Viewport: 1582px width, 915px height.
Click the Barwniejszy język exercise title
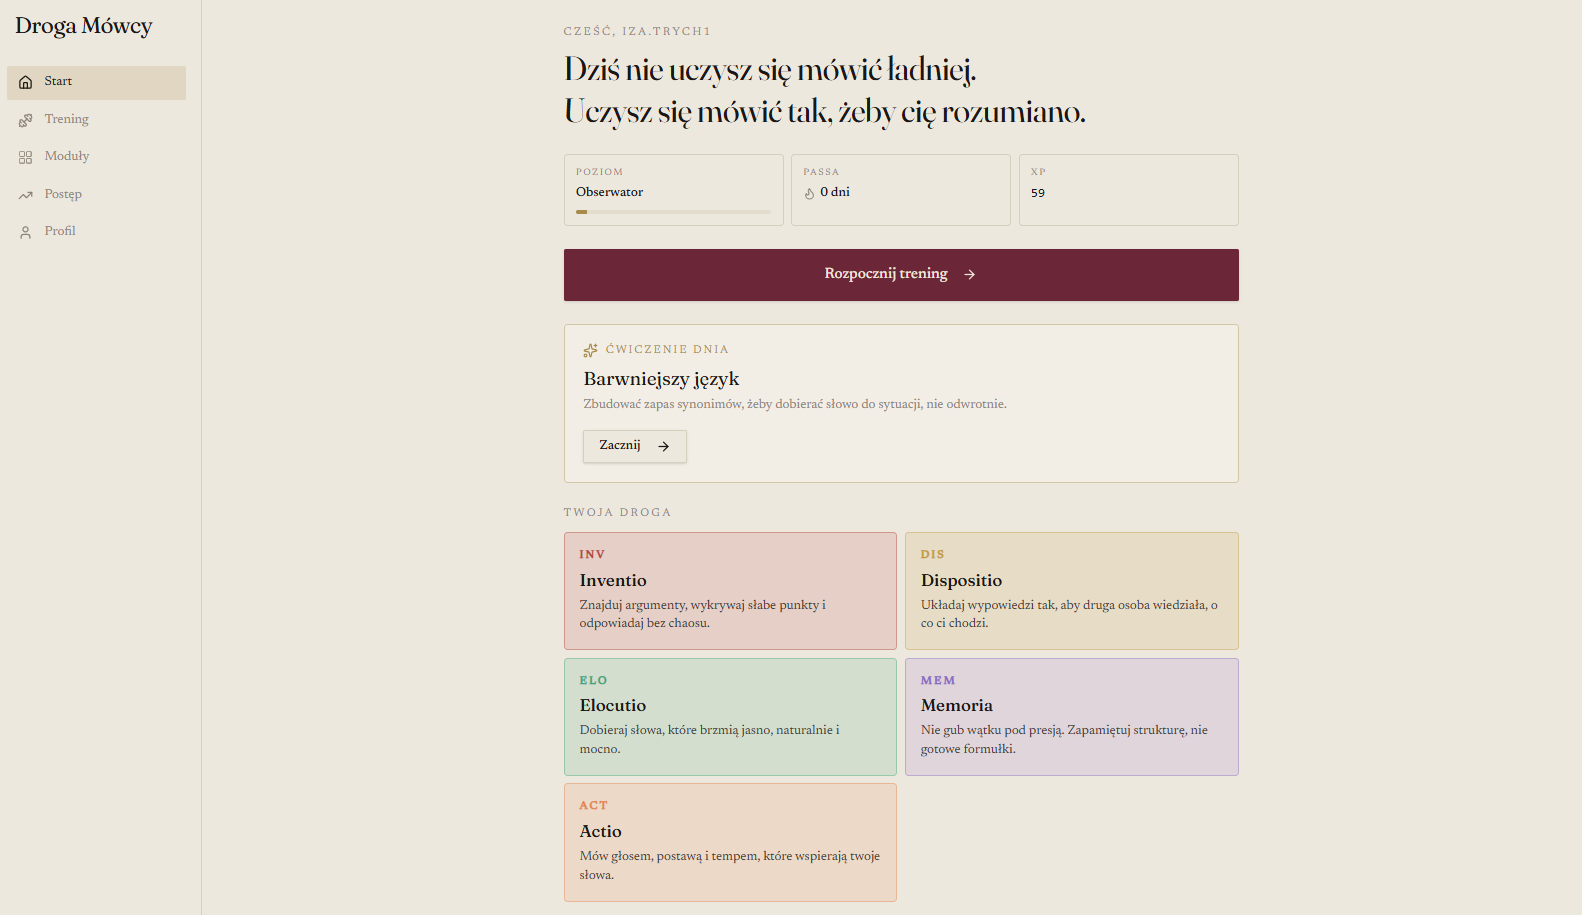(x=661, y=379)
